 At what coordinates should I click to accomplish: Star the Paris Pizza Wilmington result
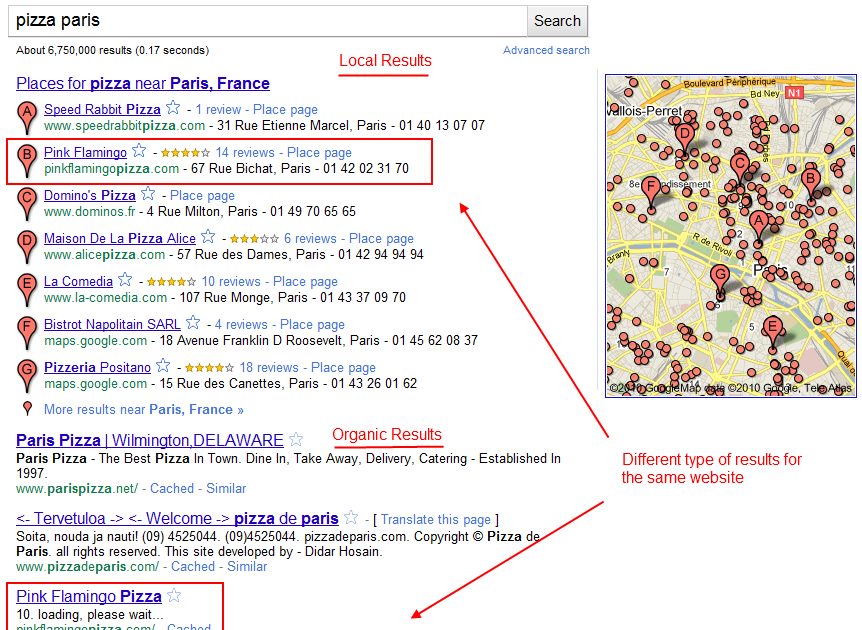[296, 439]
